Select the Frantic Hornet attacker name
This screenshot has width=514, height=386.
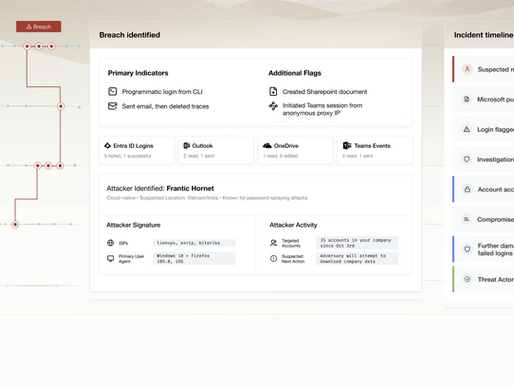(190, 188)
